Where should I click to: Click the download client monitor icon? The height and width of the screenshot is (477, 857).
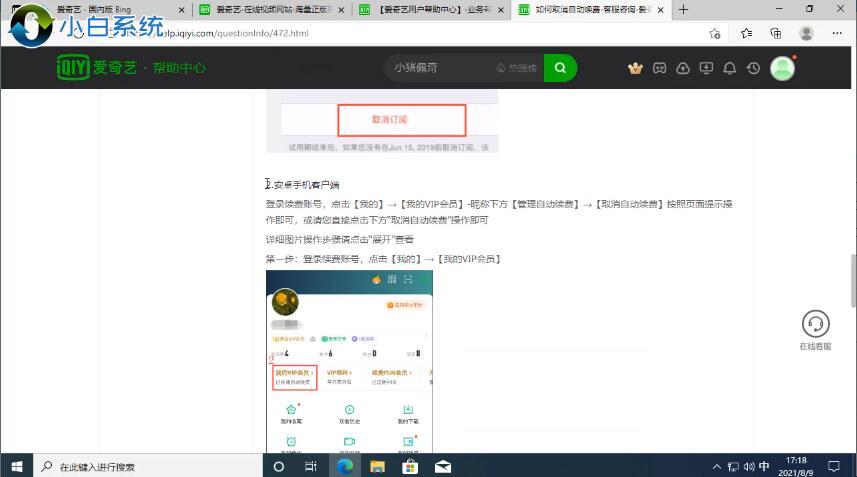(x=706, y=68)
